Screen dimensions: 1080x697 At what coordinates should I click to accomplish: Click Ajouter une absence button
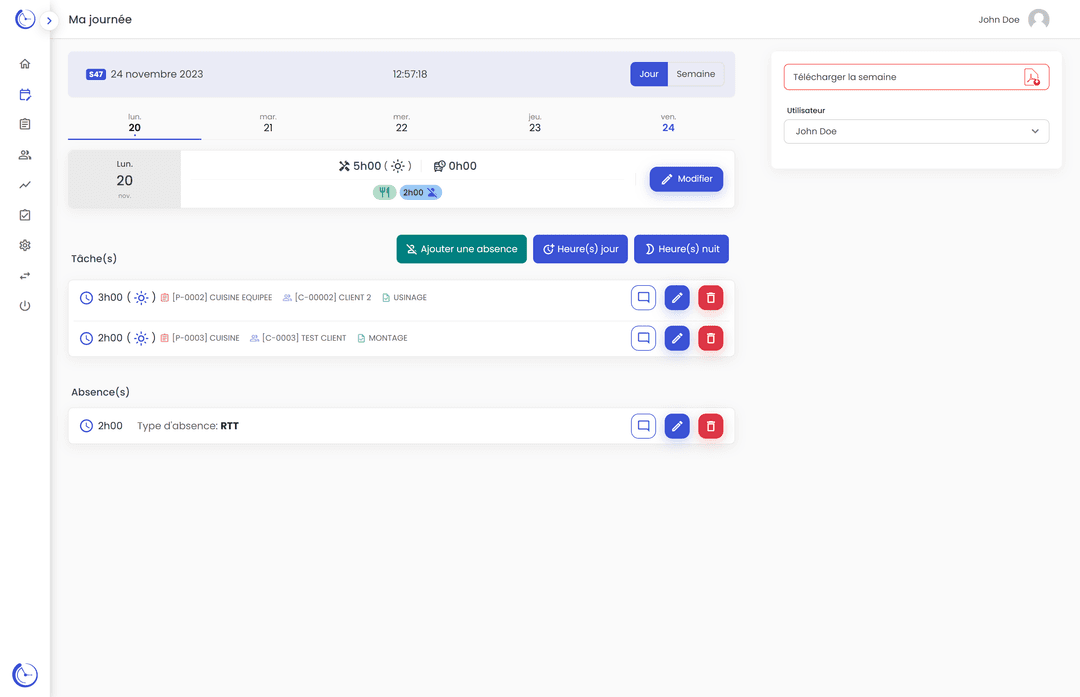(x=461, y=249)
